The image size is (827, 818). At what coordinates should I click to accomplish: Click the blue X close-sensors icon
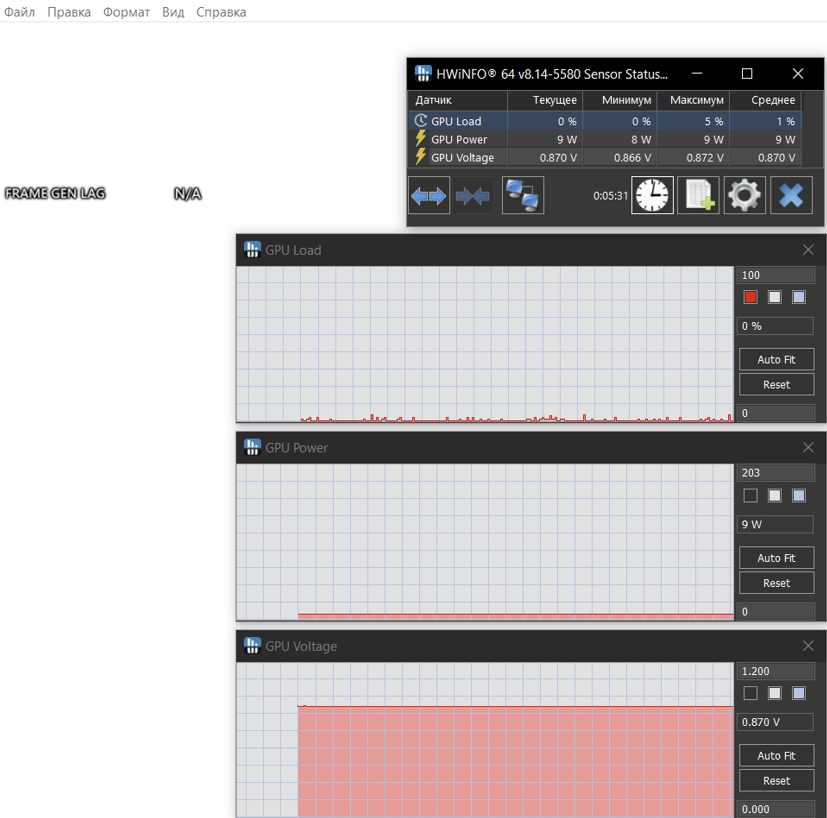791,196
